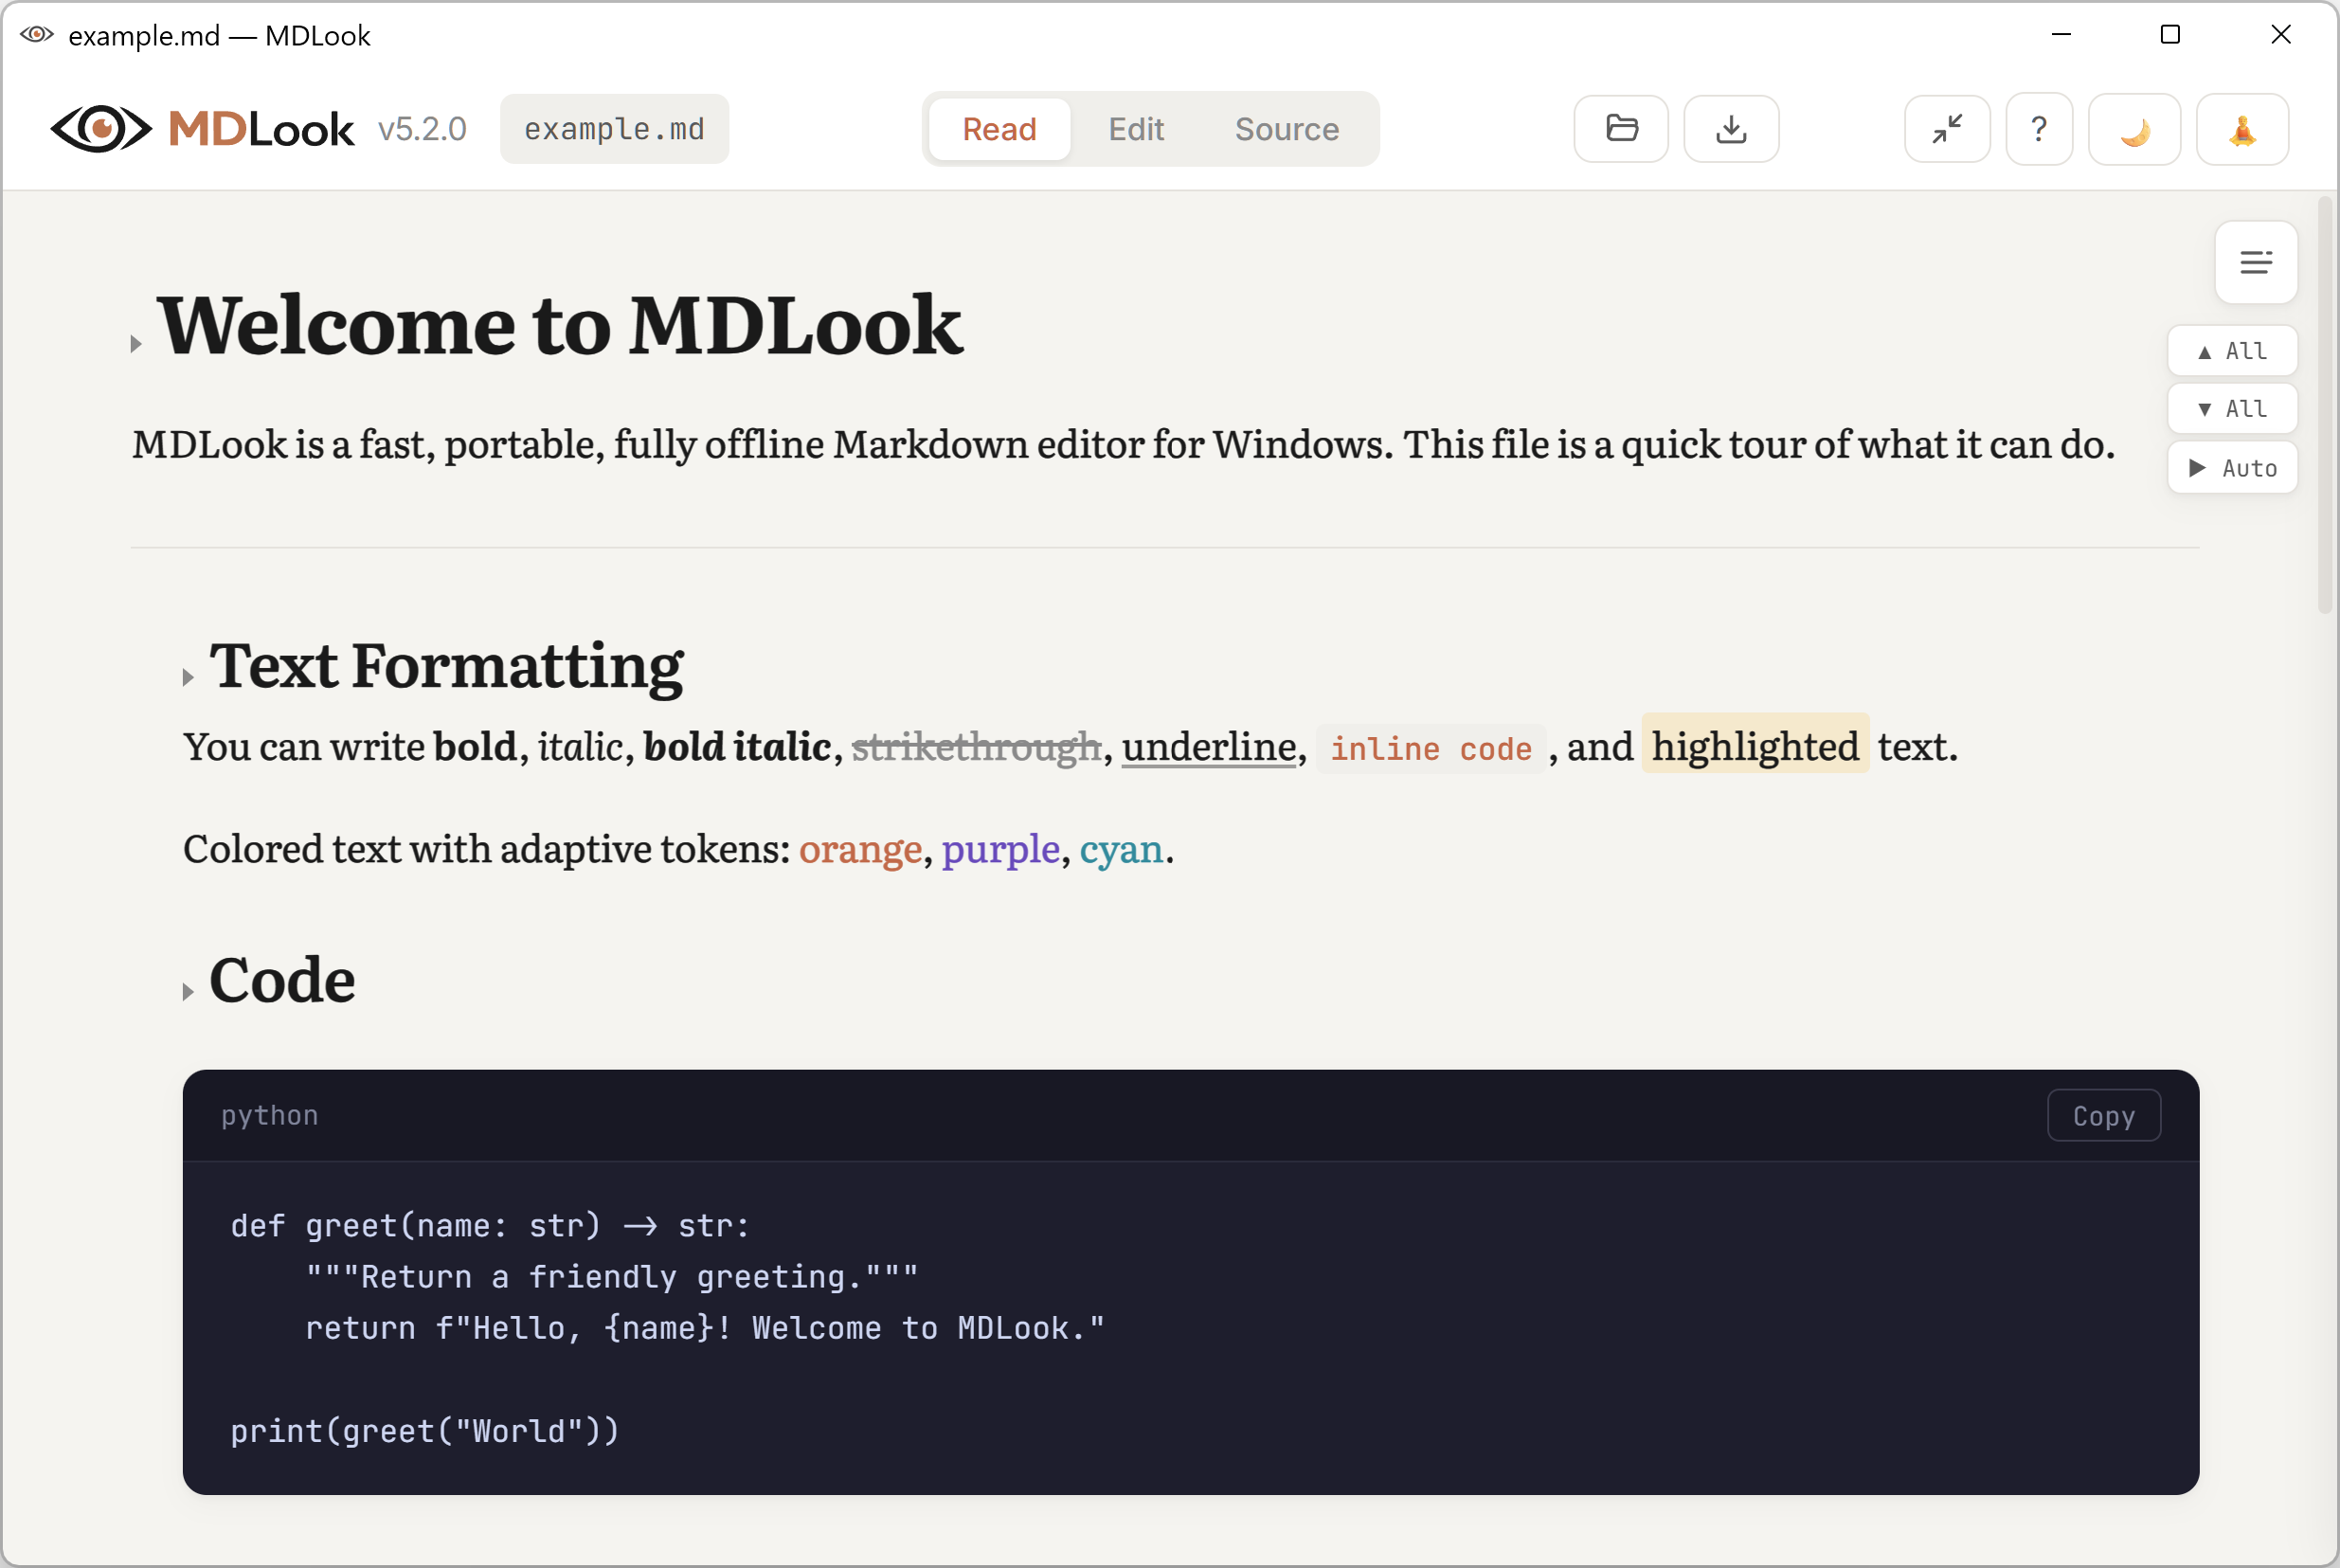Copy the python code block
The image size is (2340, 1568).
pyautogui.click(x=2103, y=1116)
